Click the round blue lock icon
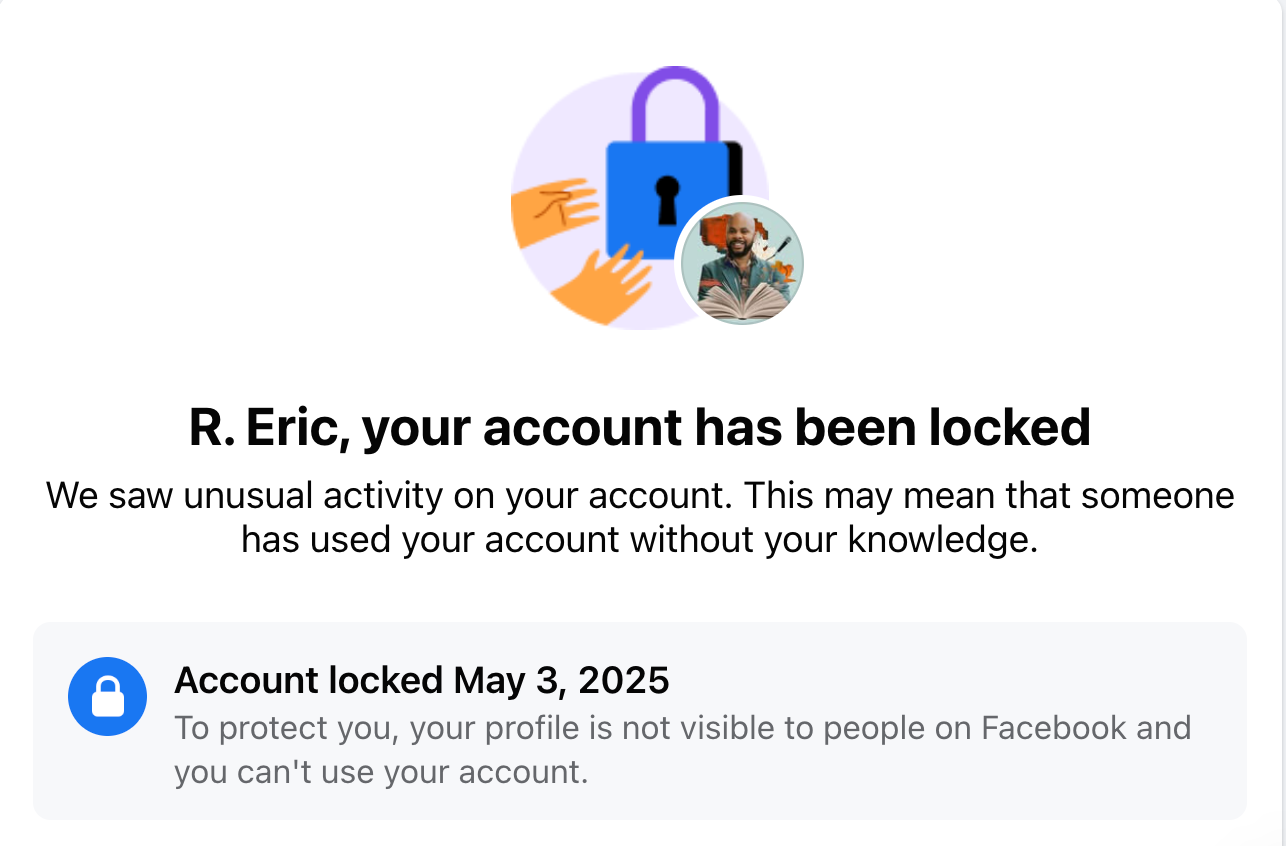Viewport: 1286px width, 846px height. (x=107, y=696)
